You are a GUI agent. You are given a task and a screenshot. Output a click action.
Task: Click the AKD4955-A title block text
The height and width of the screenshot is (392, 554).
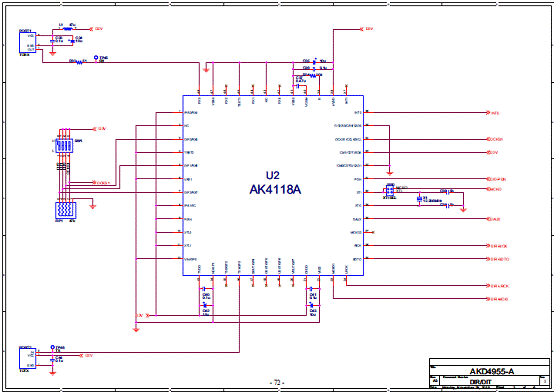(x=491, y=371)
